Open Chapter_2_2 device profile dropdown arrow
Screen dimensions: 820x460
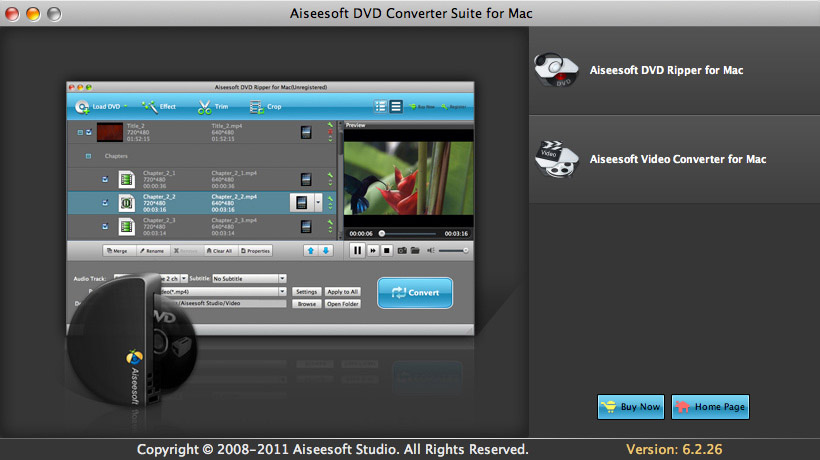click(319, 202)
